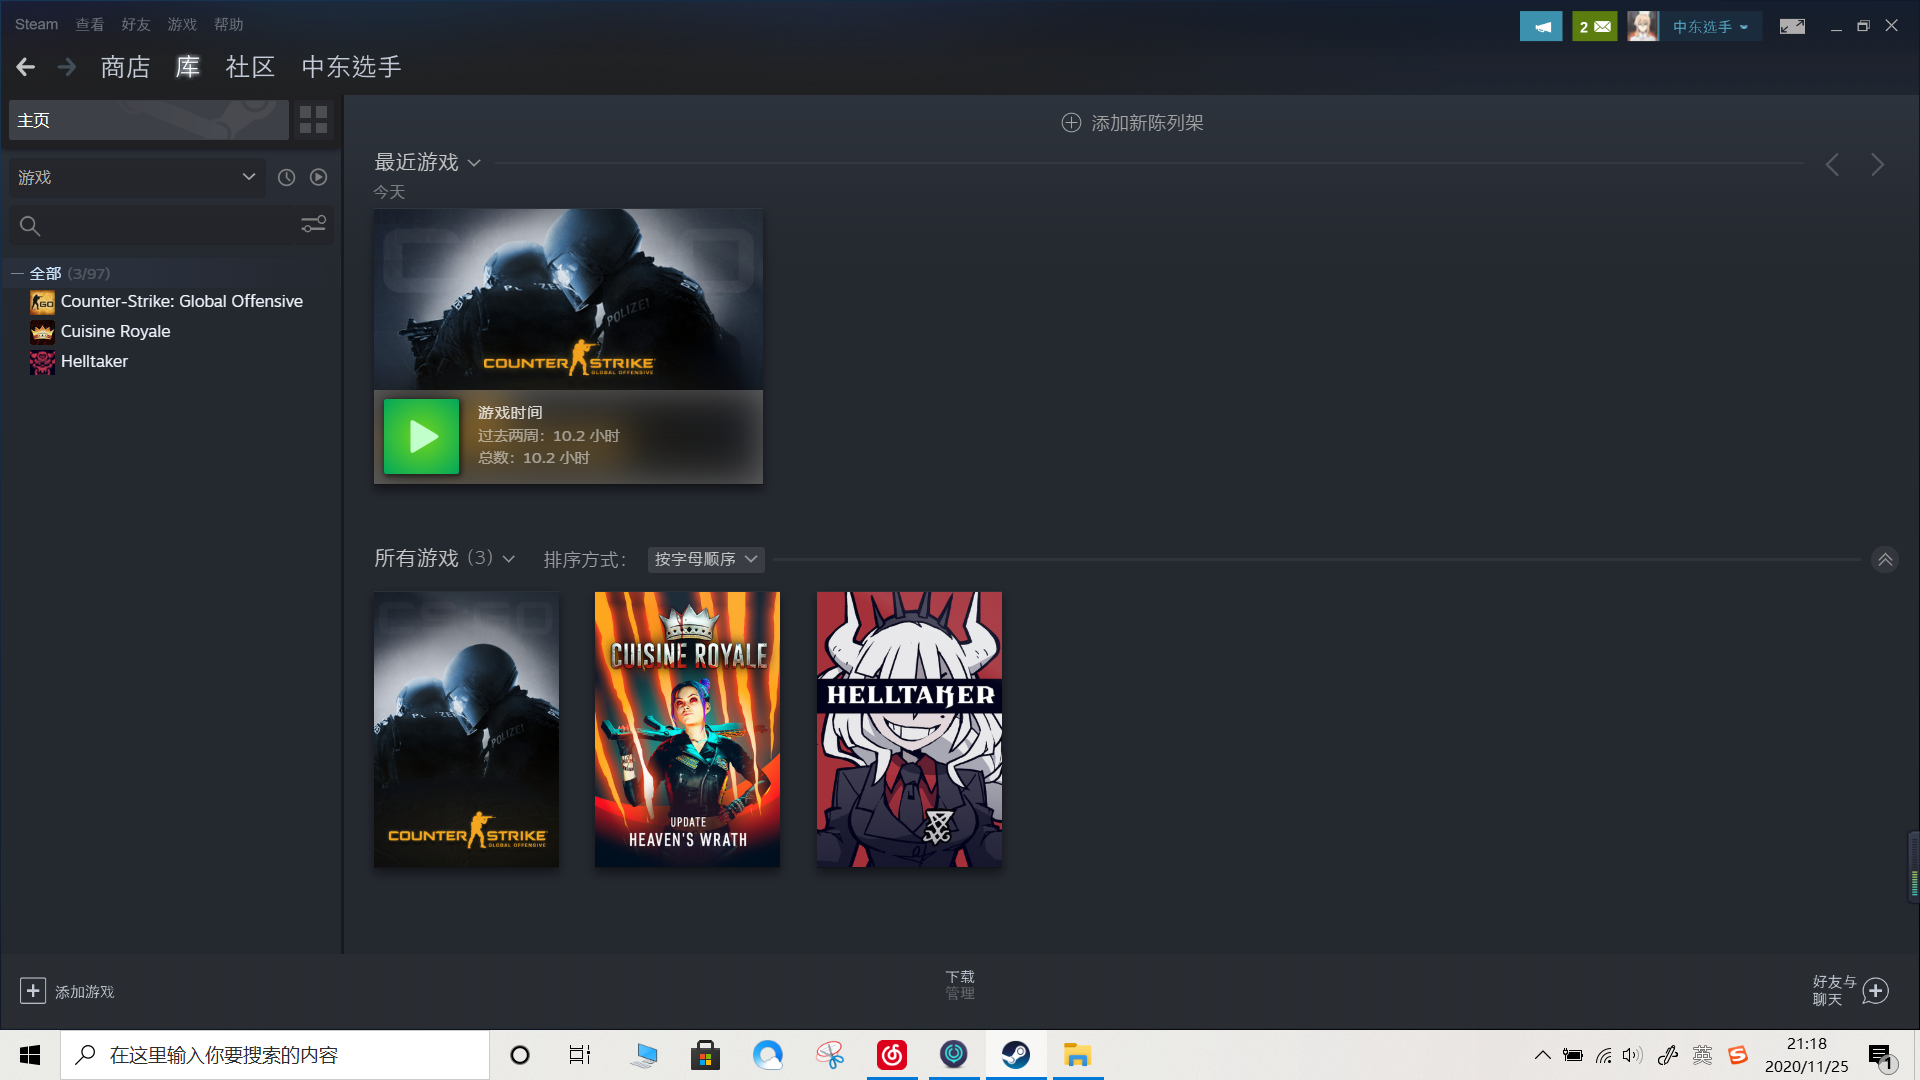
Task: Click the 主页 home button
Action: (149, 120)
